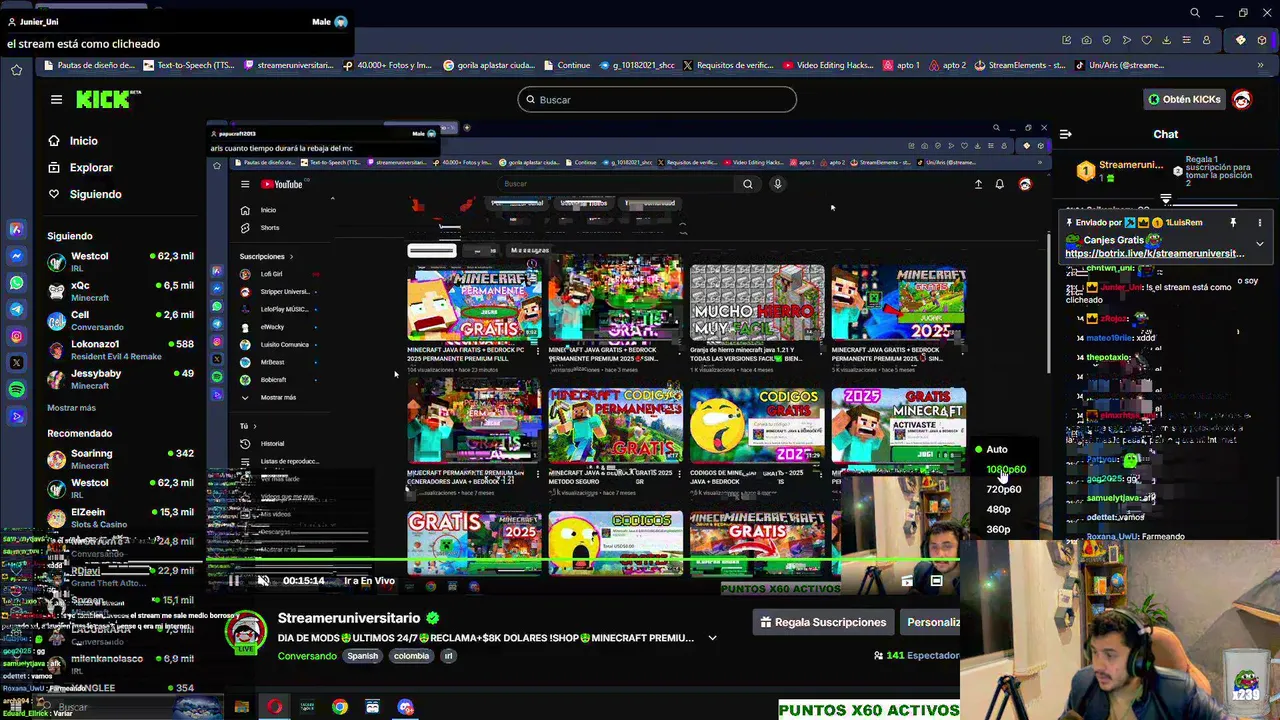Open StreamElements bookmark
Screen dimensions: 1280x720
point(1020,65)
